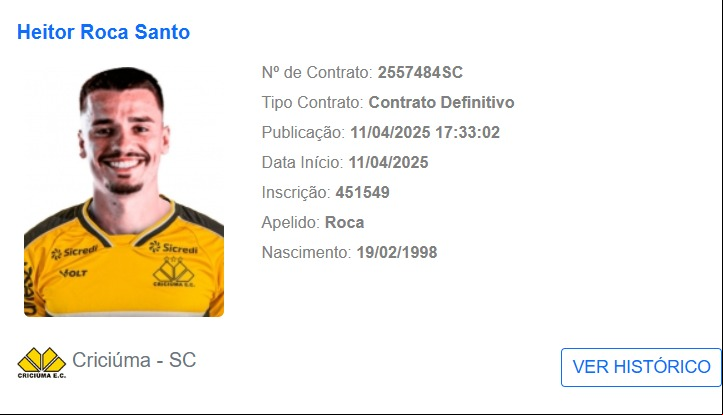Open the Heitor Roca Santo name link
Image resolution: width=723 pixels, height=415 pixels.
tap(103, 32)
